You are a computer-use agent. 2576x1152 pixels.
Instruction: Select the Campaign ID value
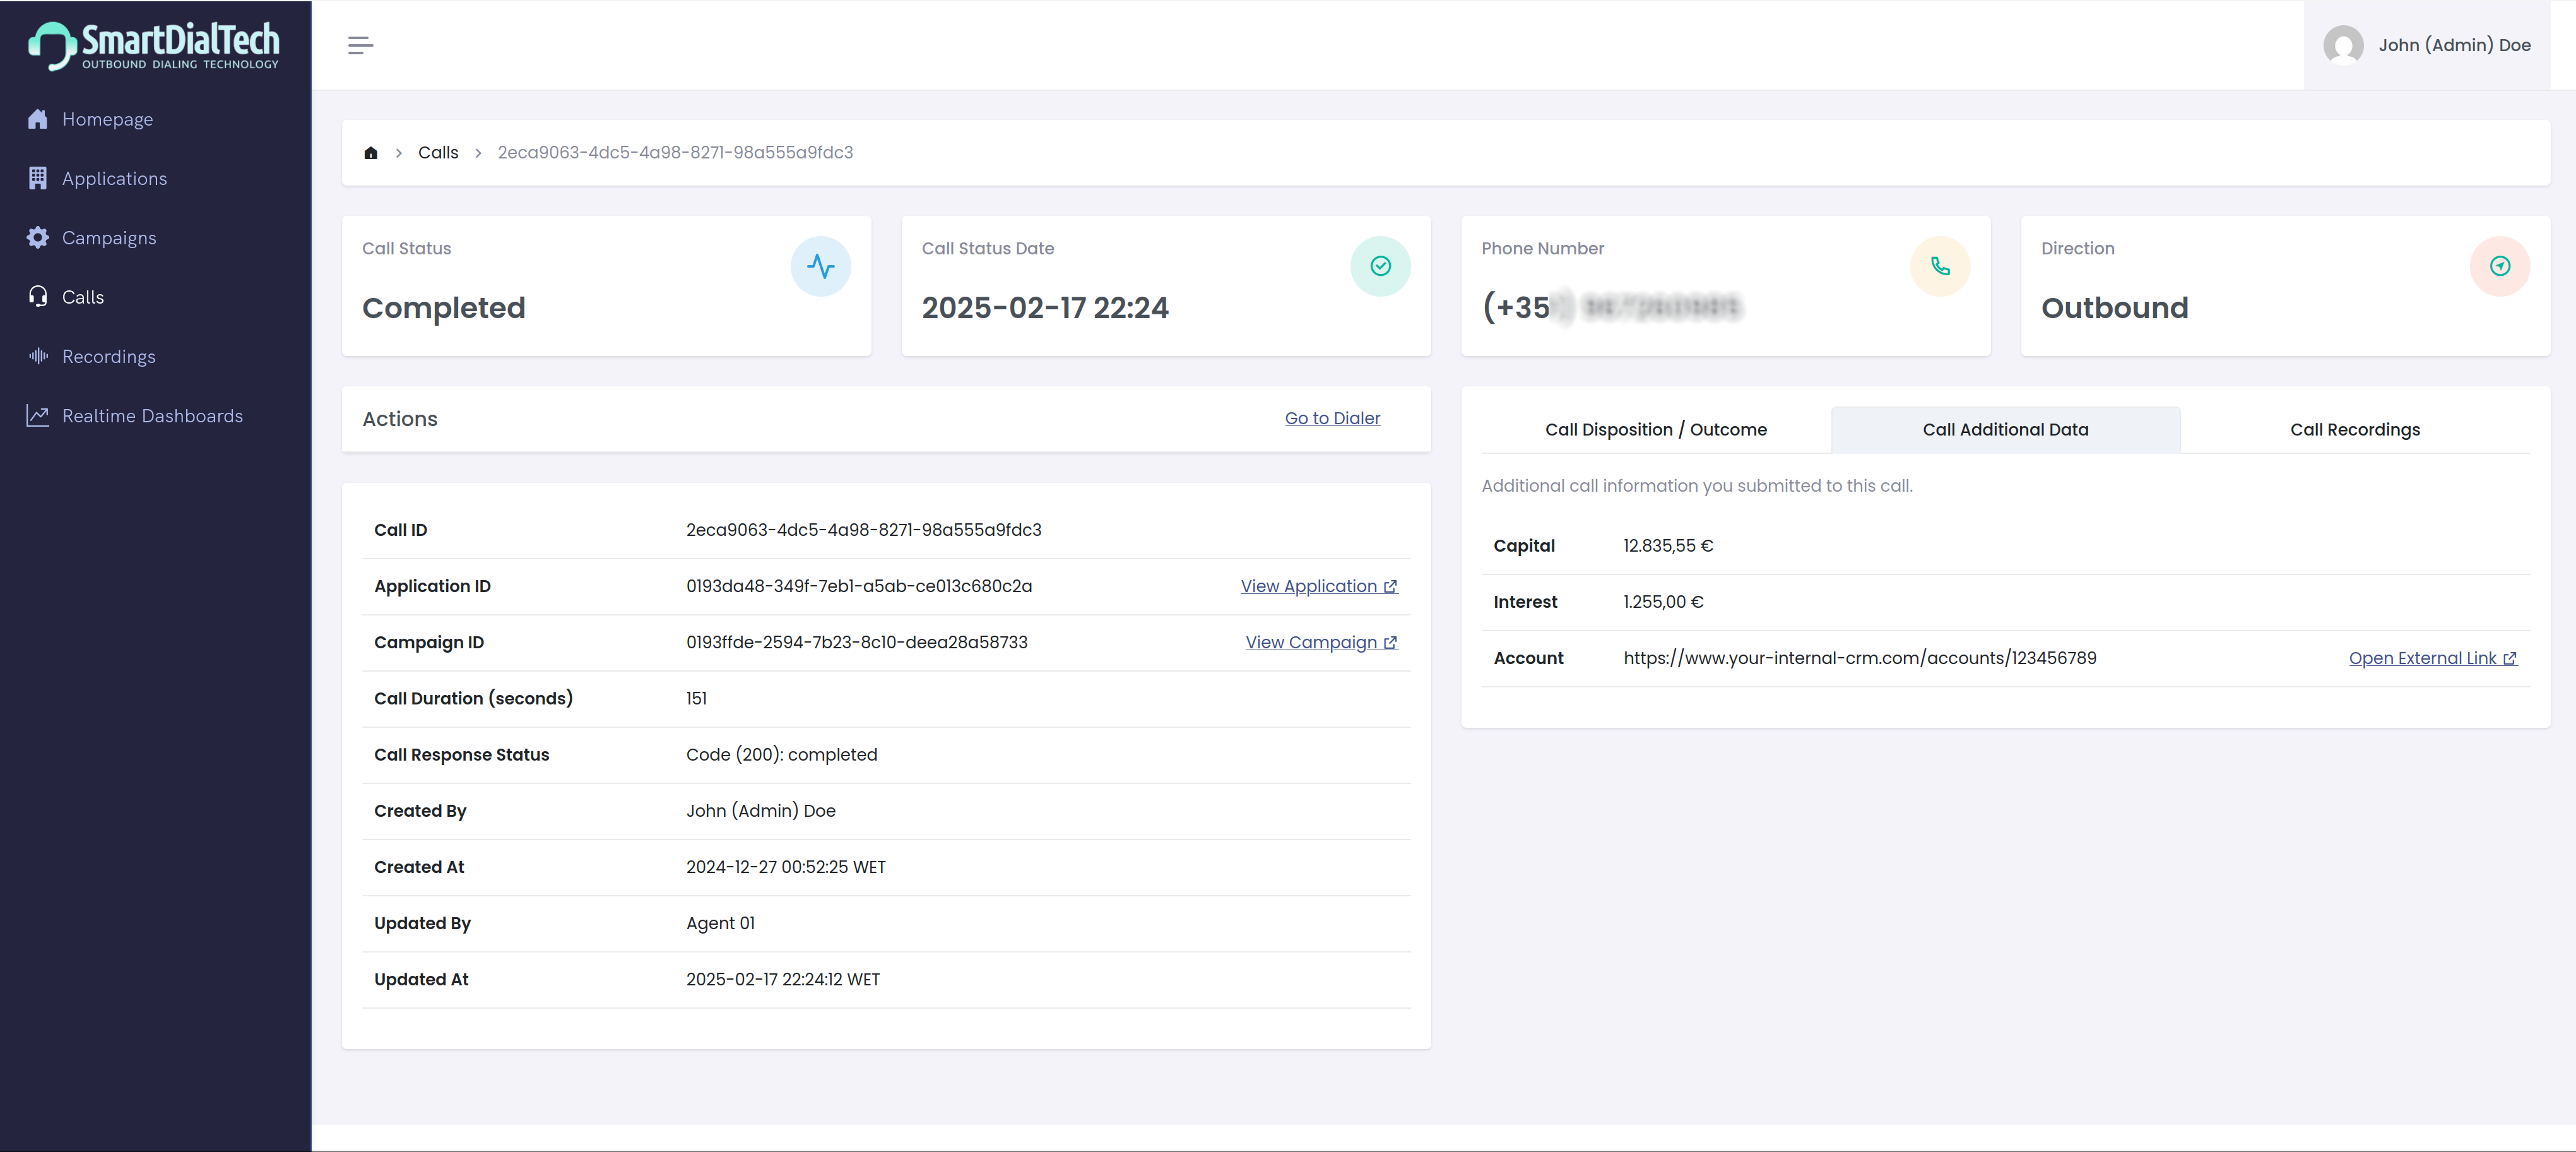857,642
